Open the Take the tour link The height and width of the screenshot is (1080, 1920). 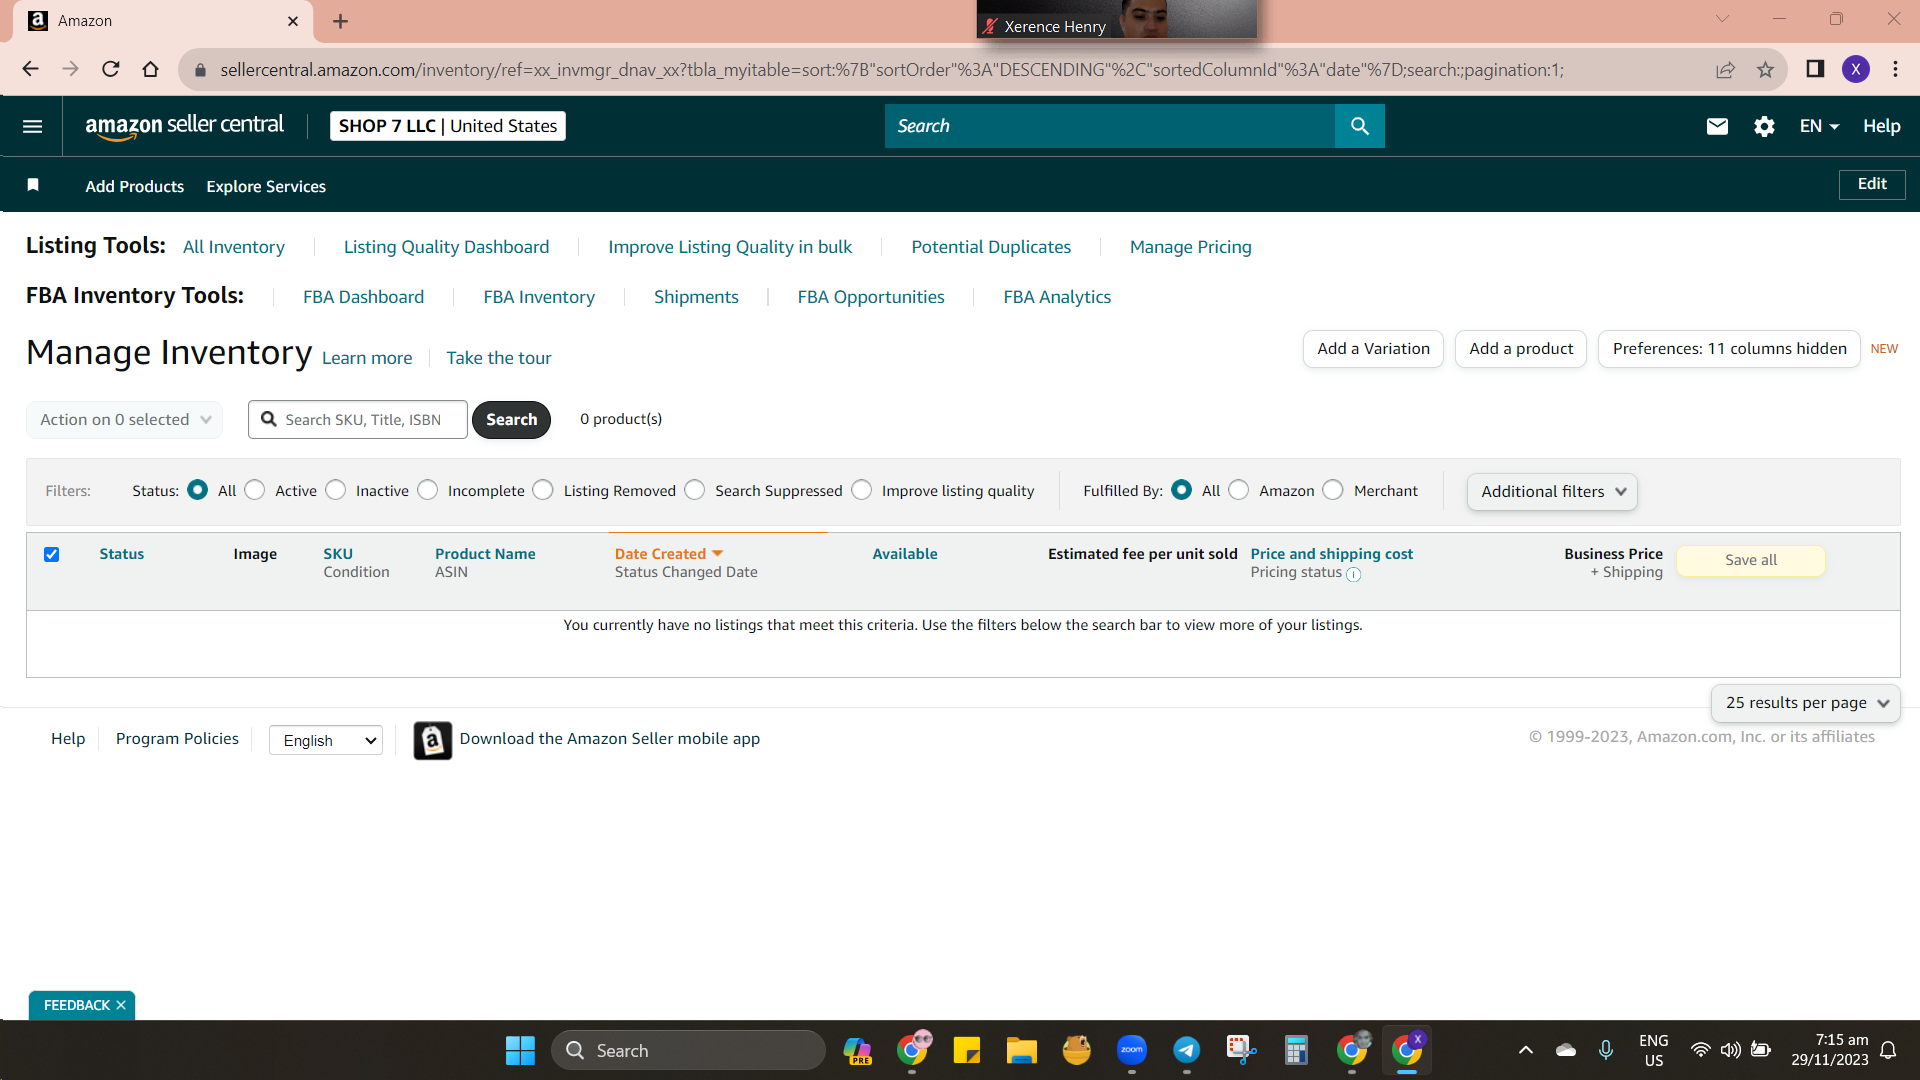[499, 358]
